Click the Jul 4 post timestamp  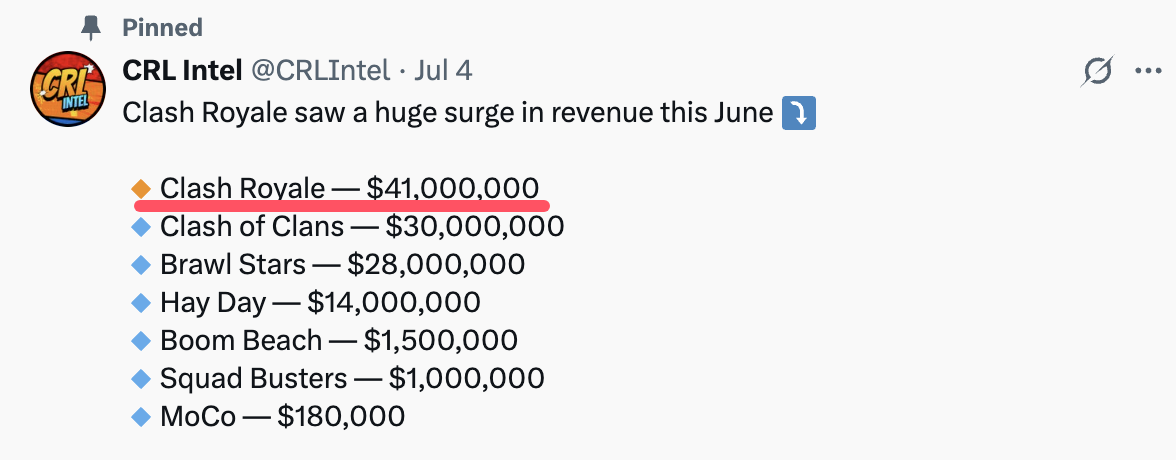(x=443, y=71)
